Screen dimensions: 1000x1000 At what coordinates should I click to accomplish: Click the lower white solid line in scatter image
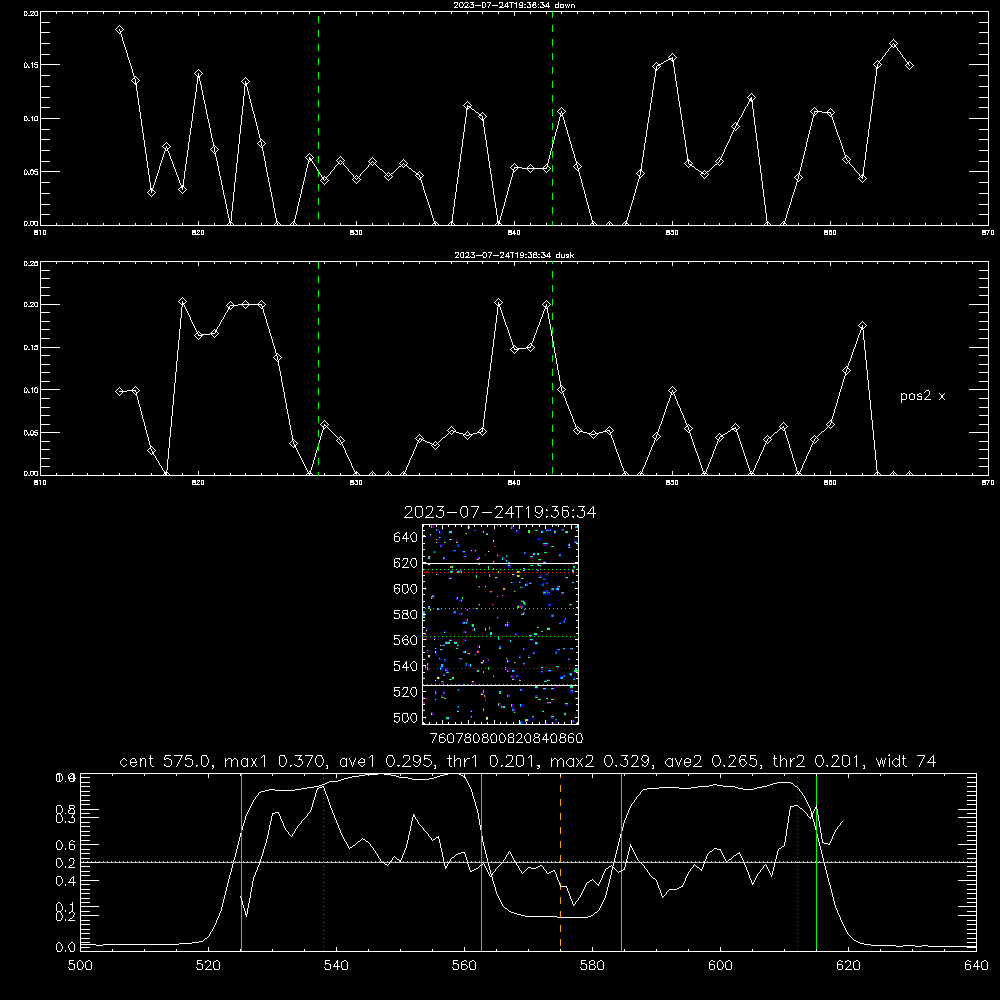500,686
